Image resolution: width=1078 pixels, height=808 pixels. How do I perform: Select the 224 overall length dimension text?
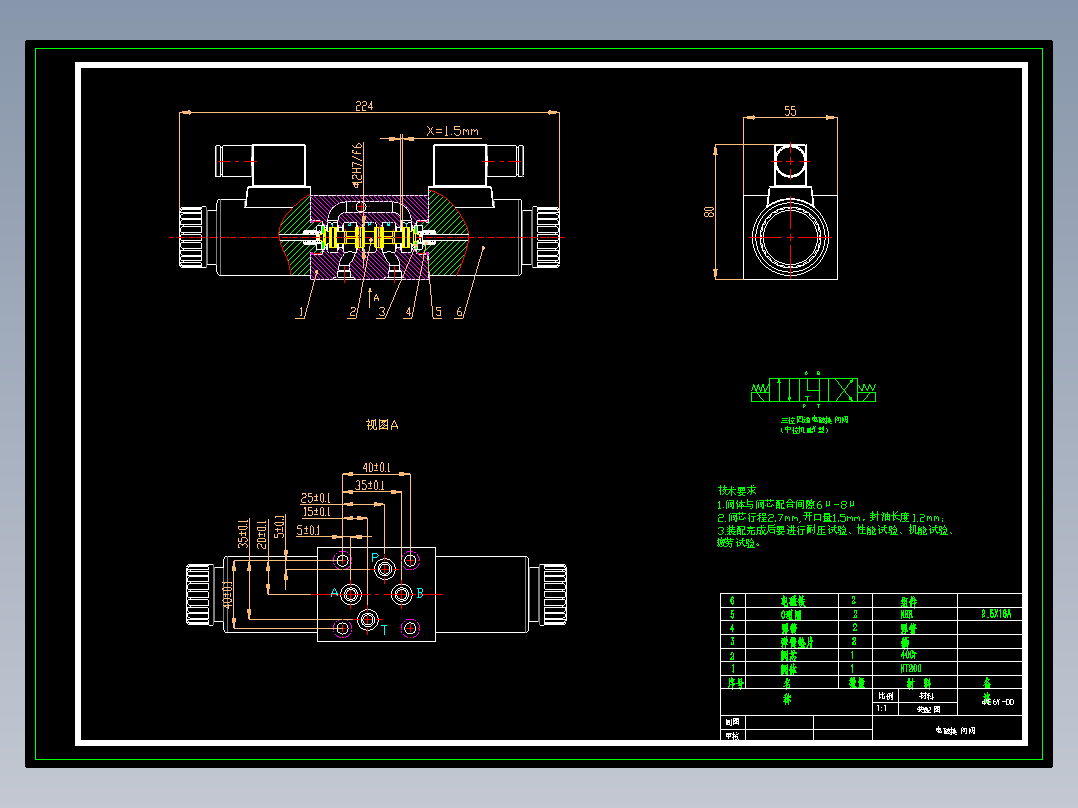pyautogui.click(x=364, y=106)
